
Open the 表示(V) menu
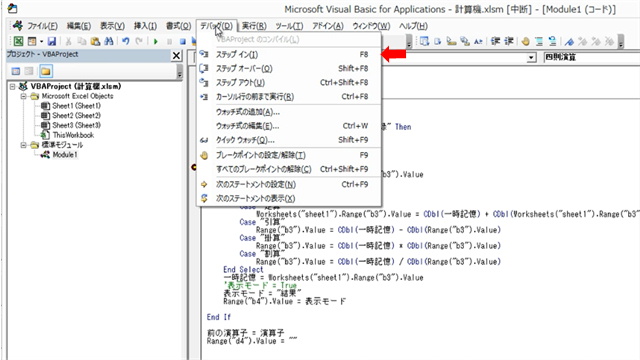(x=112, y=26)
